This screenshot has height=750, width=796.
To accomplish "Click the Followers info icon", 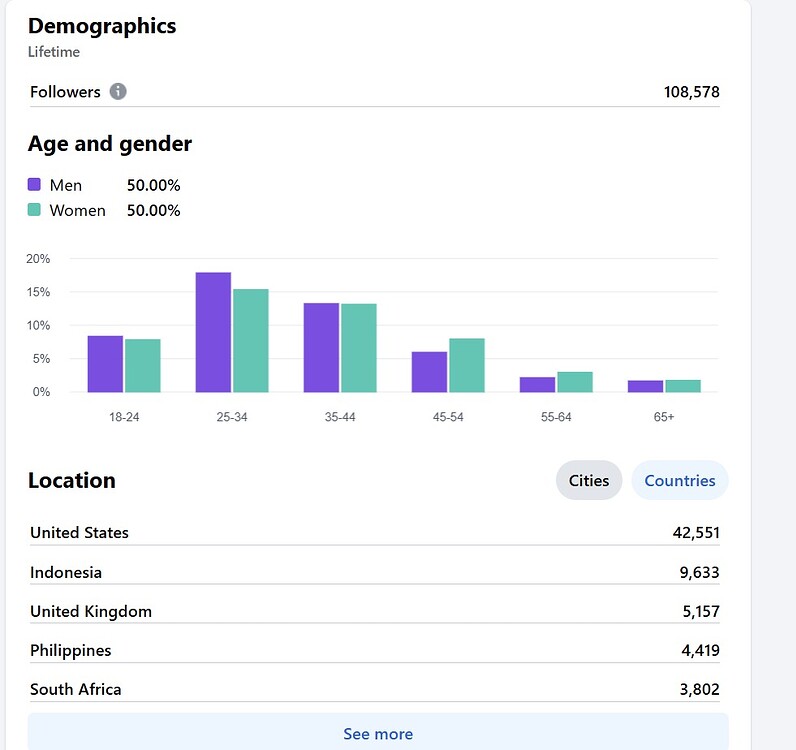I will [x=118, y=92].
